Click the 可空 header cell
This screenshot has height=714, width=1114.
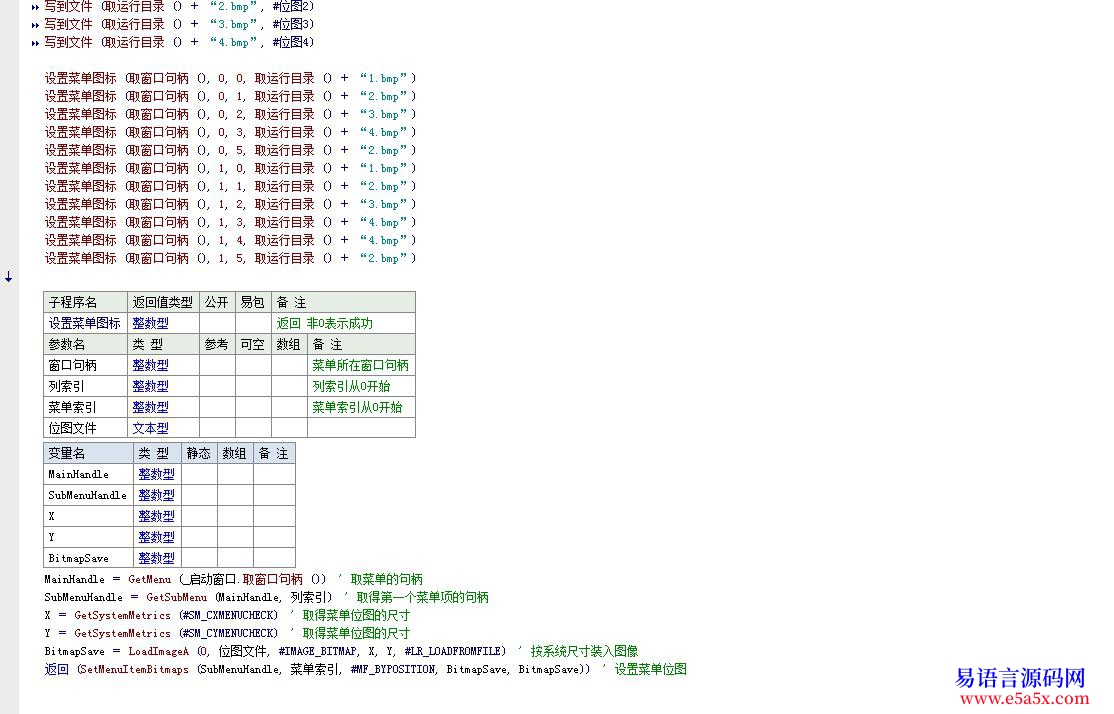(253, 345)
